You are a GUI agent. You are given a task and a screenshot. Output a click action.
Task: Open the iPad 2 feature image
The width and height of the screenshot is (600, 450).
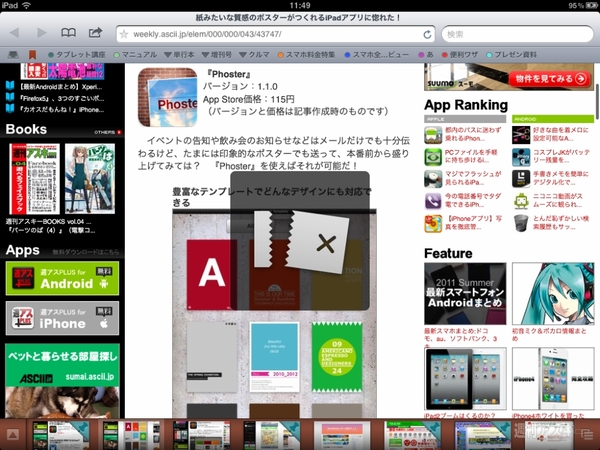(x=465, y=379)
